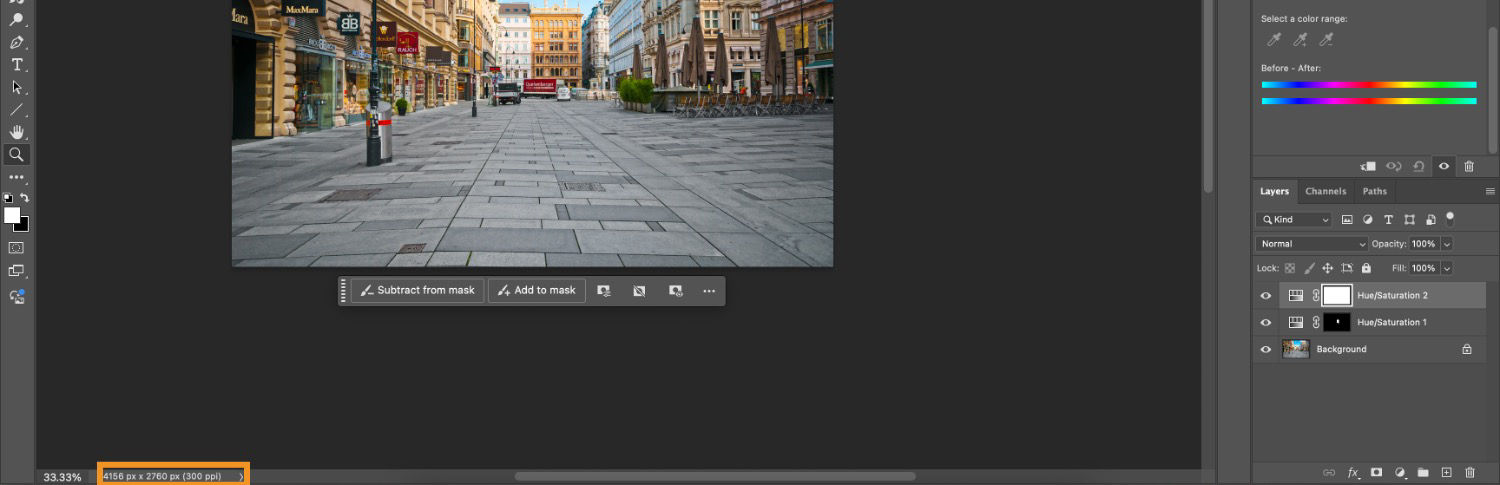The image size is (1500, 485).
Task: Click the Subtract from mask button
Action: pyautogui.click(x=417, y=290)
